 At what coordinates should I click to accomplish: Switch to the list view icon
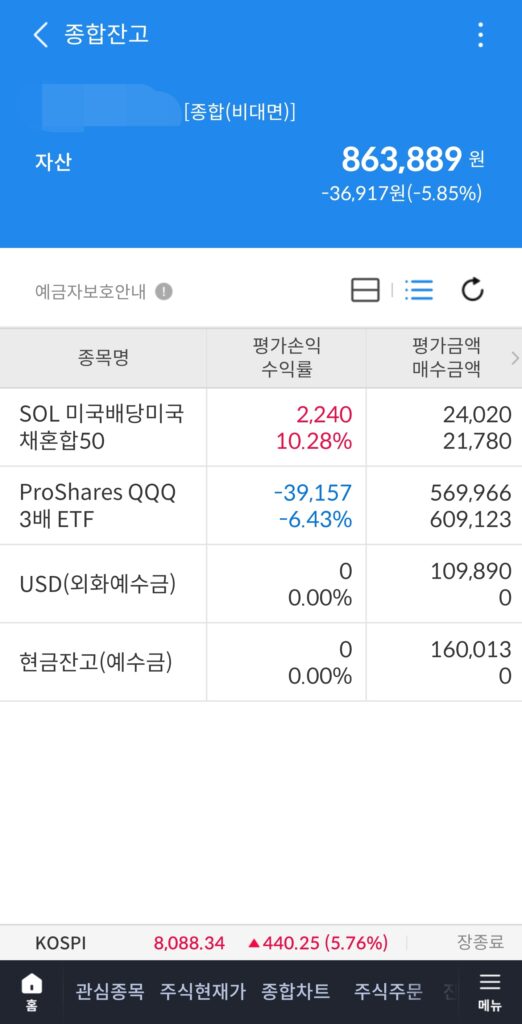coord(418,290)
